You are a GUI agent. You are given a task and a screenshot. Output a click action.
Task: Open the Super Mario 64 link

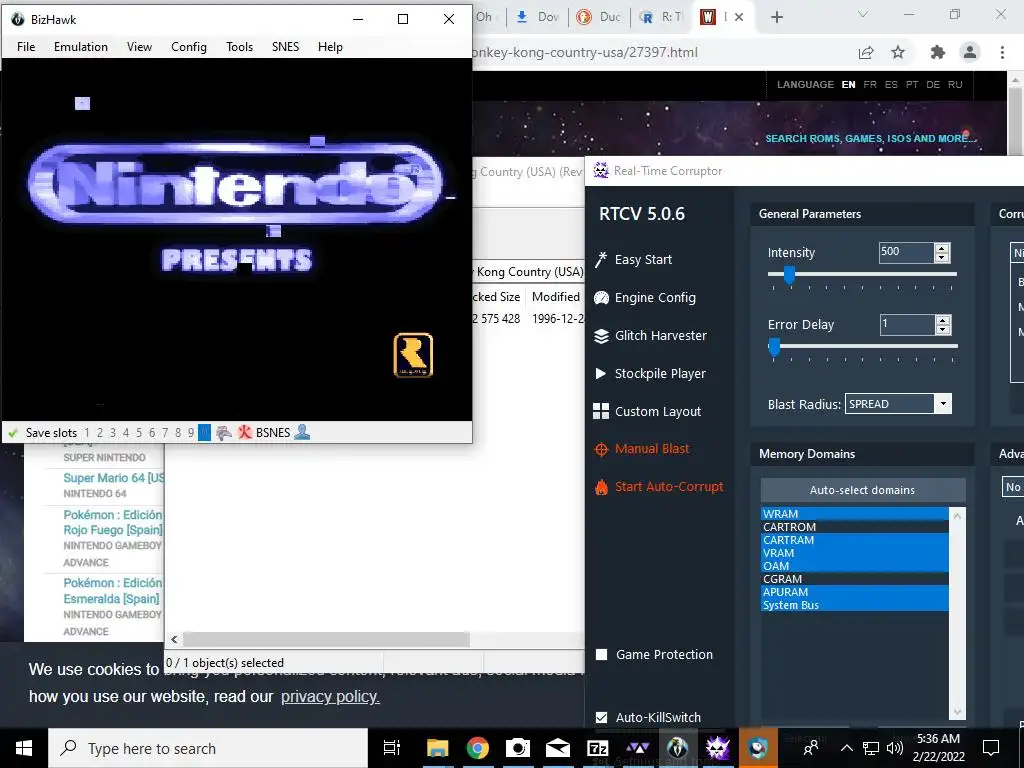pyautogui.click(x=113, y=478)
